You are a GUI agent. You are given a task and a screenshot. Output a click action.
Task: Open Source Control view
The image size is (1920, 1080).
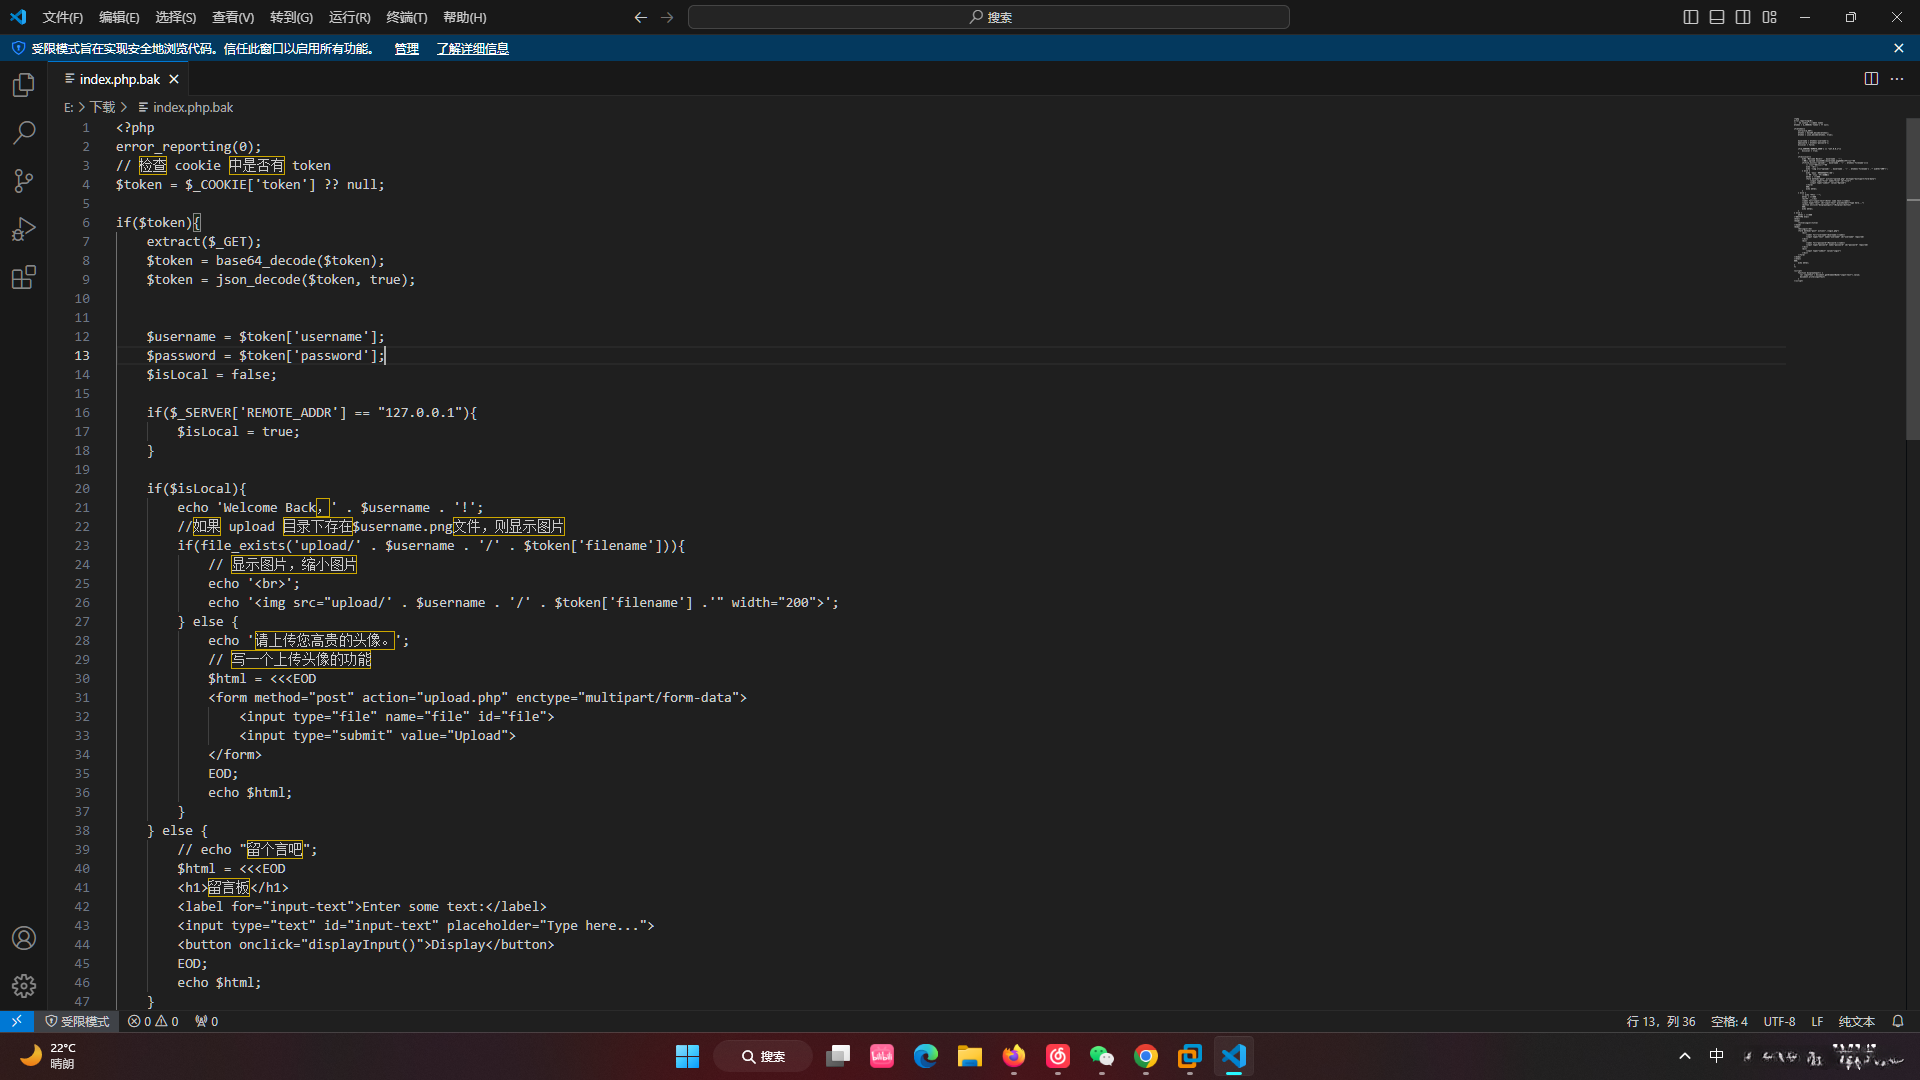[x=24, y=181]
